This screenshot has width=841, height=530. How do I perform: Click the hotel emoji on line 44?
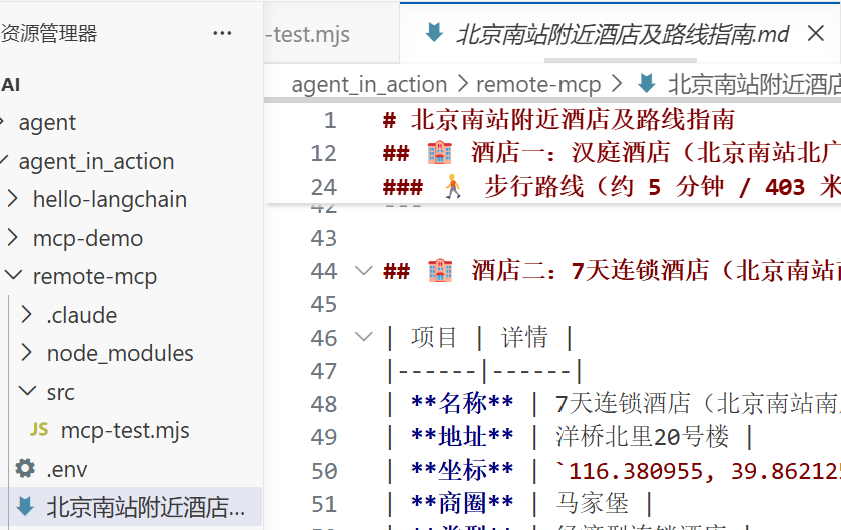pyautogui.click(x=440, y=270)
